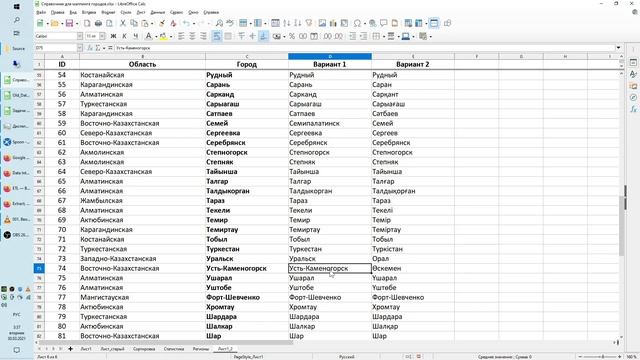Open borders dropdown arrow

(x=384, y=36)
